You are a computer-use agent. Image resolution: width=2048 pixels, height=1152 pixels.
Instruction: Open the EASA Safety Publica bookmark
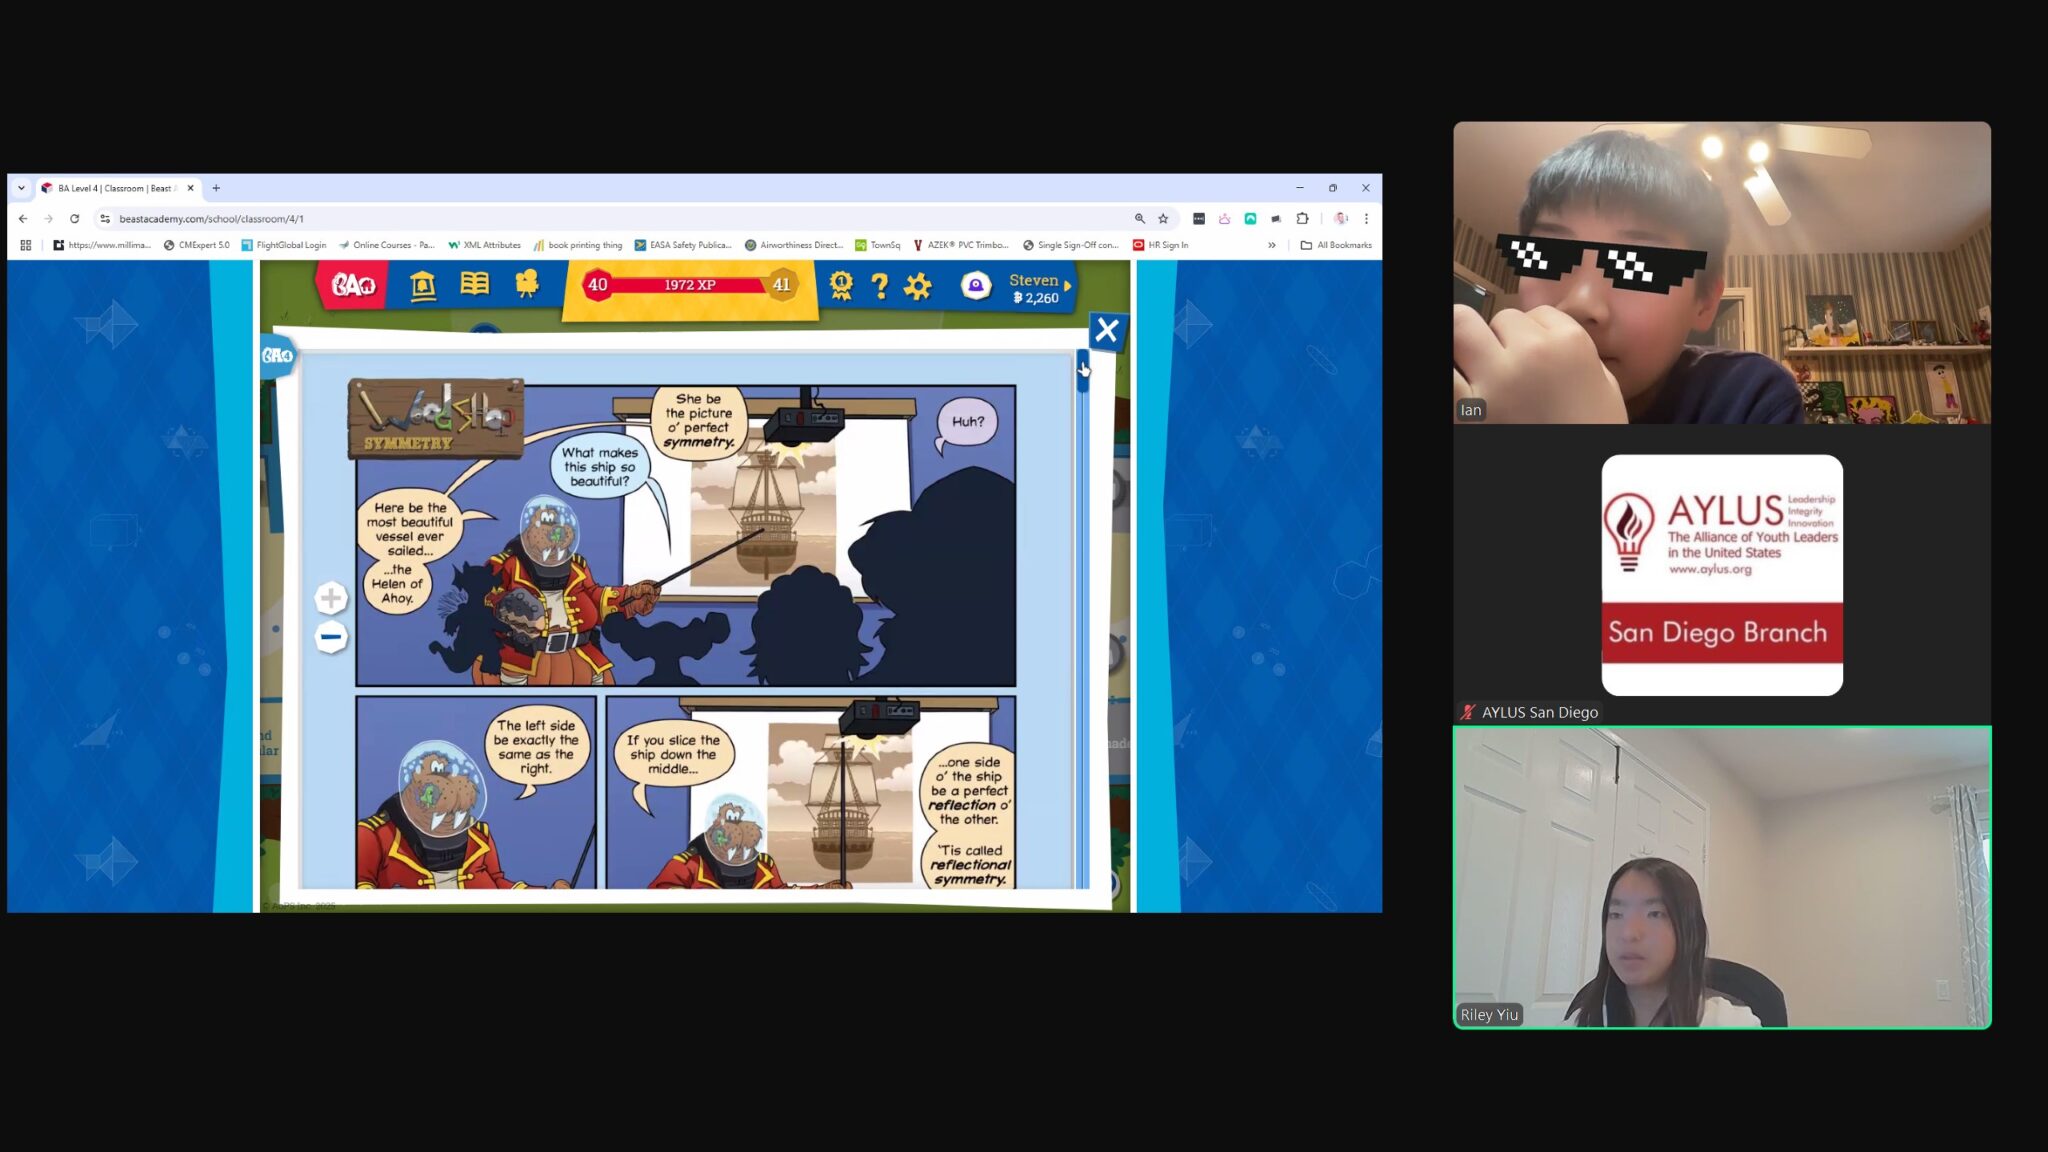(x=683, y=245)
